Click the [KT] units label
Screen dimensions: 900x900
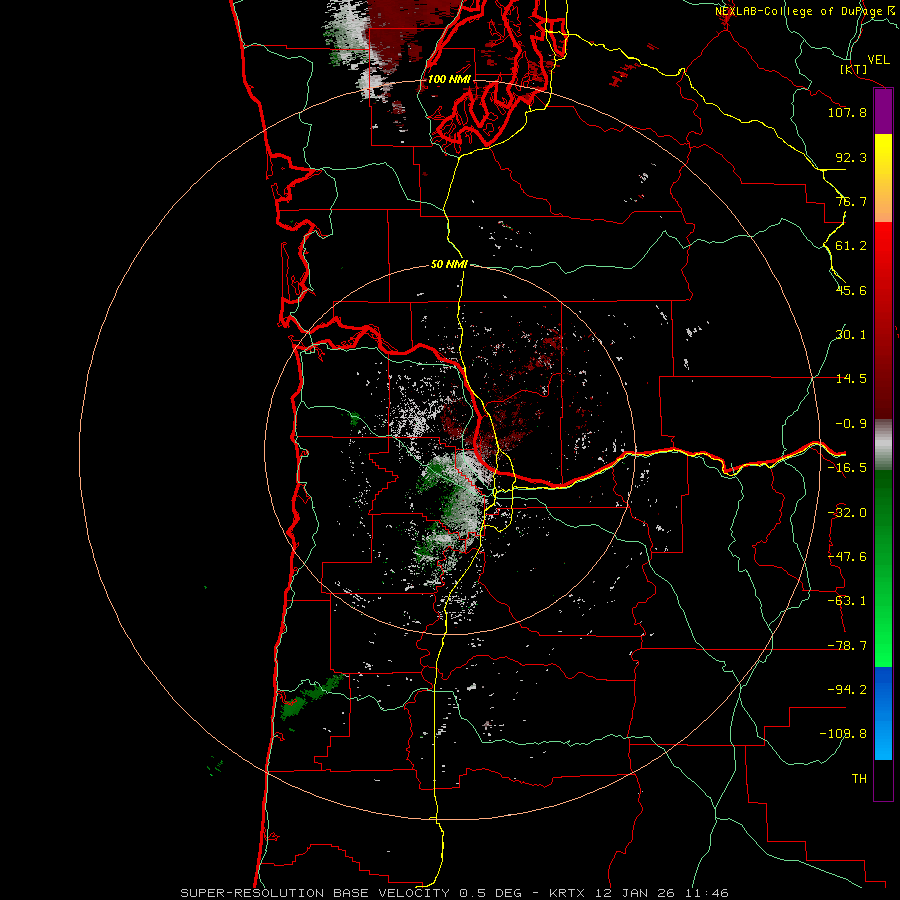coord(854,69)
